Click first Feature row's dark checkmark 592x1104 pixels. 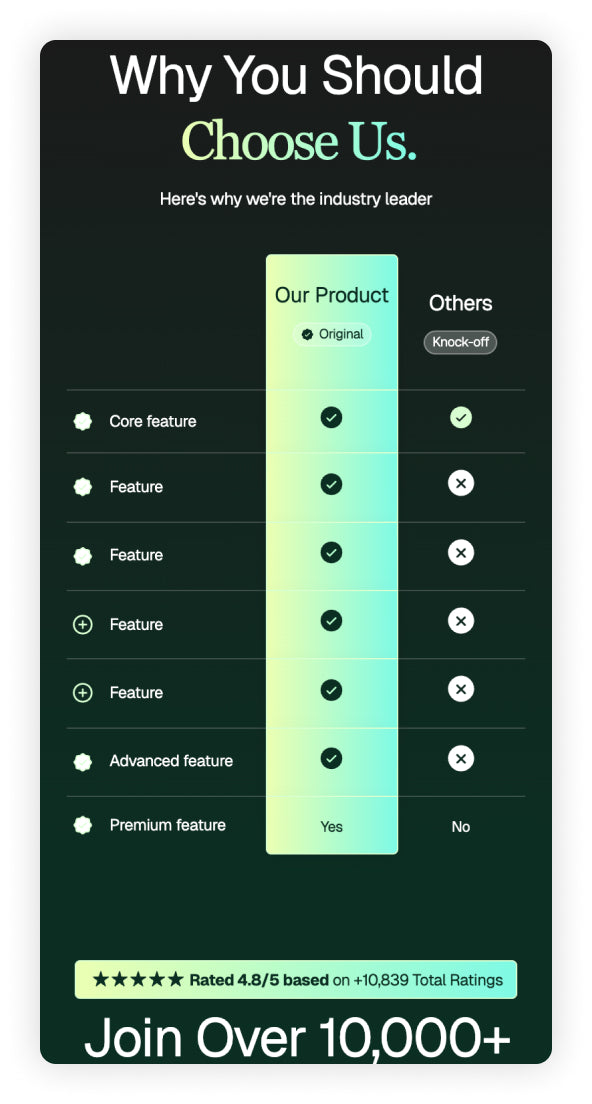332,484
